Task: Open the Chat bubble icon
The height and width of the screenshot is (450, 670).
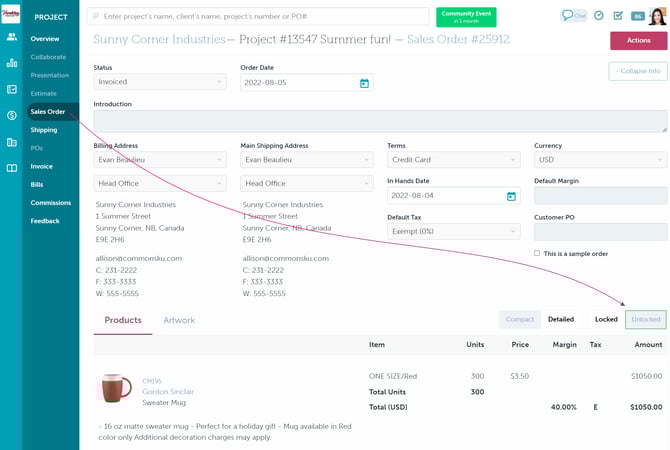Action: (573, 16)
